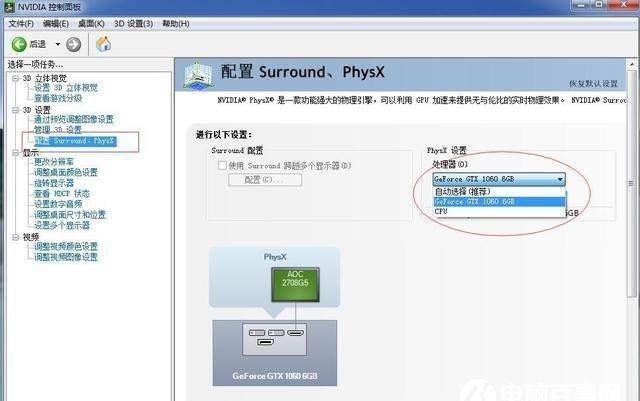This screenshot has height=401, width=640.
Task: Select 配置 Surround、PhysX tree item
Action: [76, 141]
